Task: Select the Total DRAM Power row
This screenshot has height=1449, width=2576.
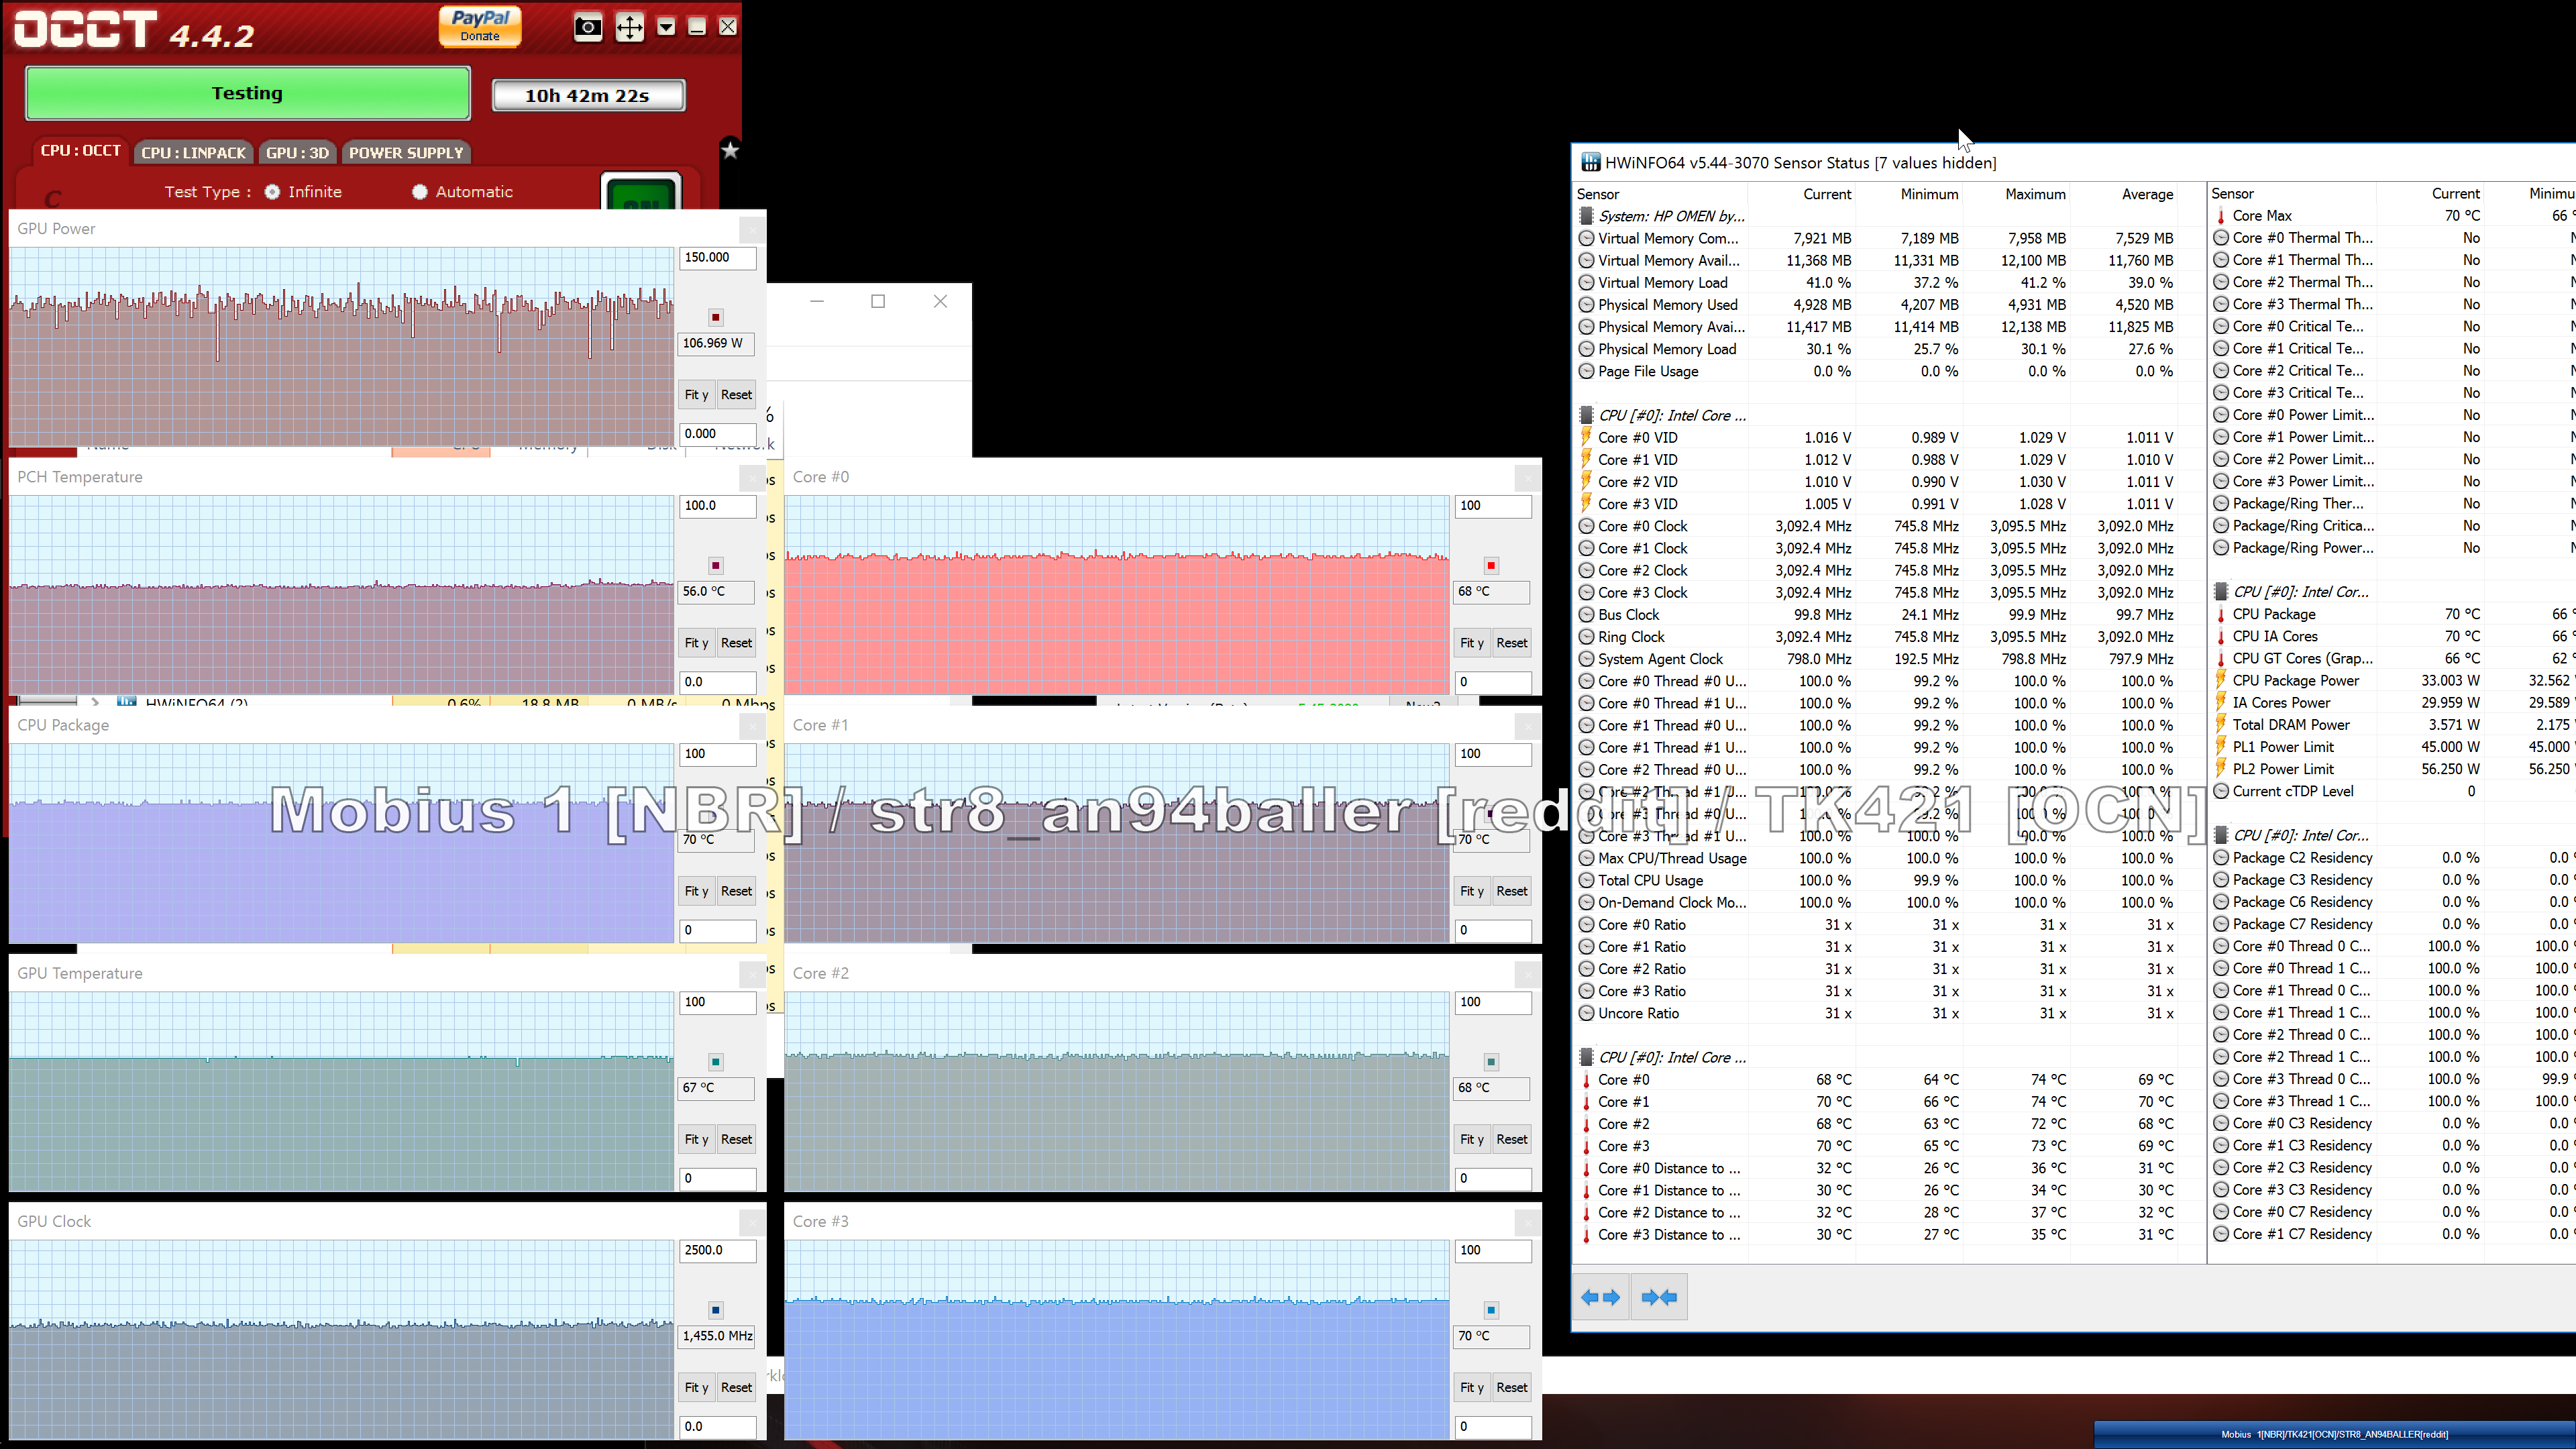Action: tap(2393, 725)
